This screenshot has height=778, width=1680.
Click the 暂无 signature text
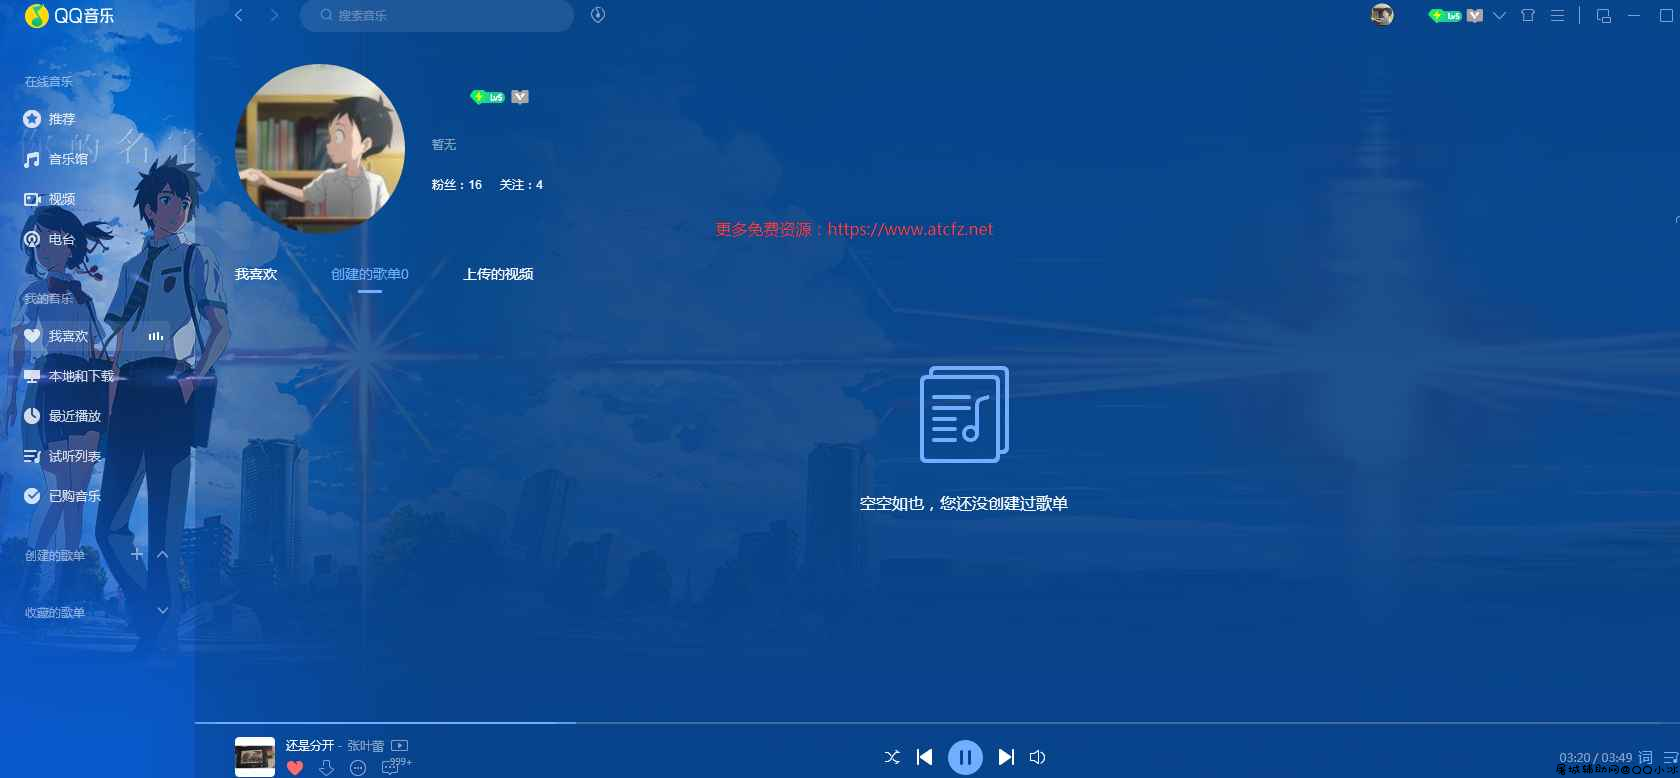pos(444,145)
